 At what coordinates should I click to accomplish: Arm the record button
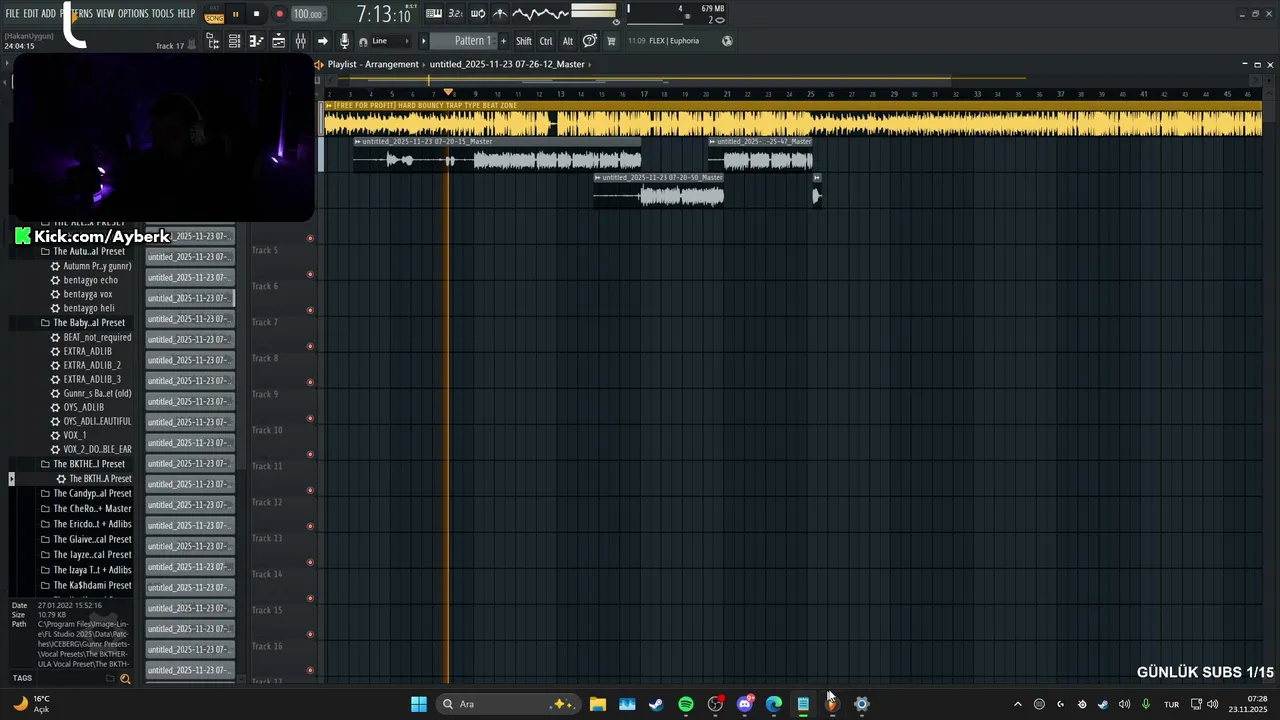[x=279, y=14]
